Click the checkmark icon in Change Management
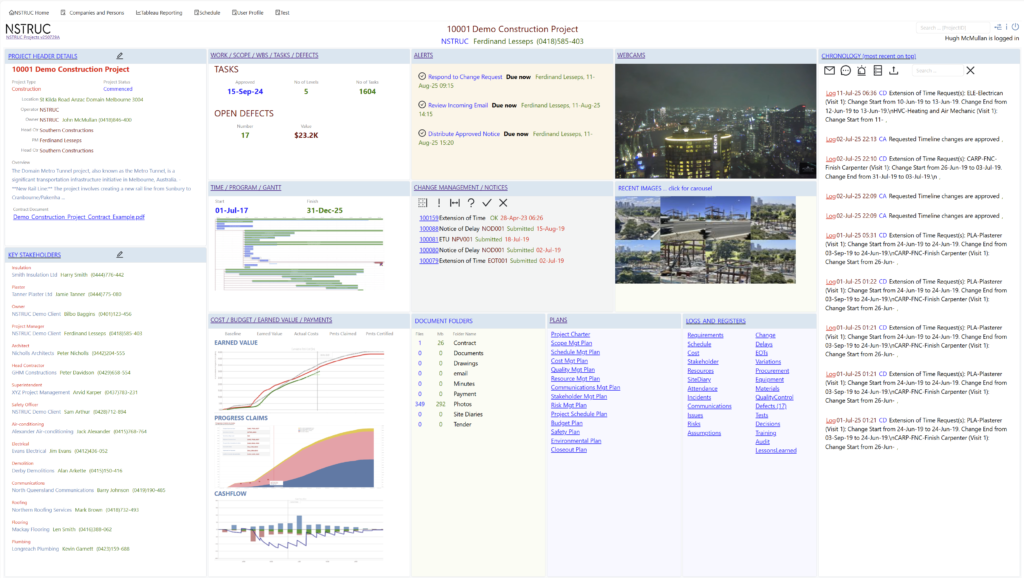 click(x=487, y=203)
